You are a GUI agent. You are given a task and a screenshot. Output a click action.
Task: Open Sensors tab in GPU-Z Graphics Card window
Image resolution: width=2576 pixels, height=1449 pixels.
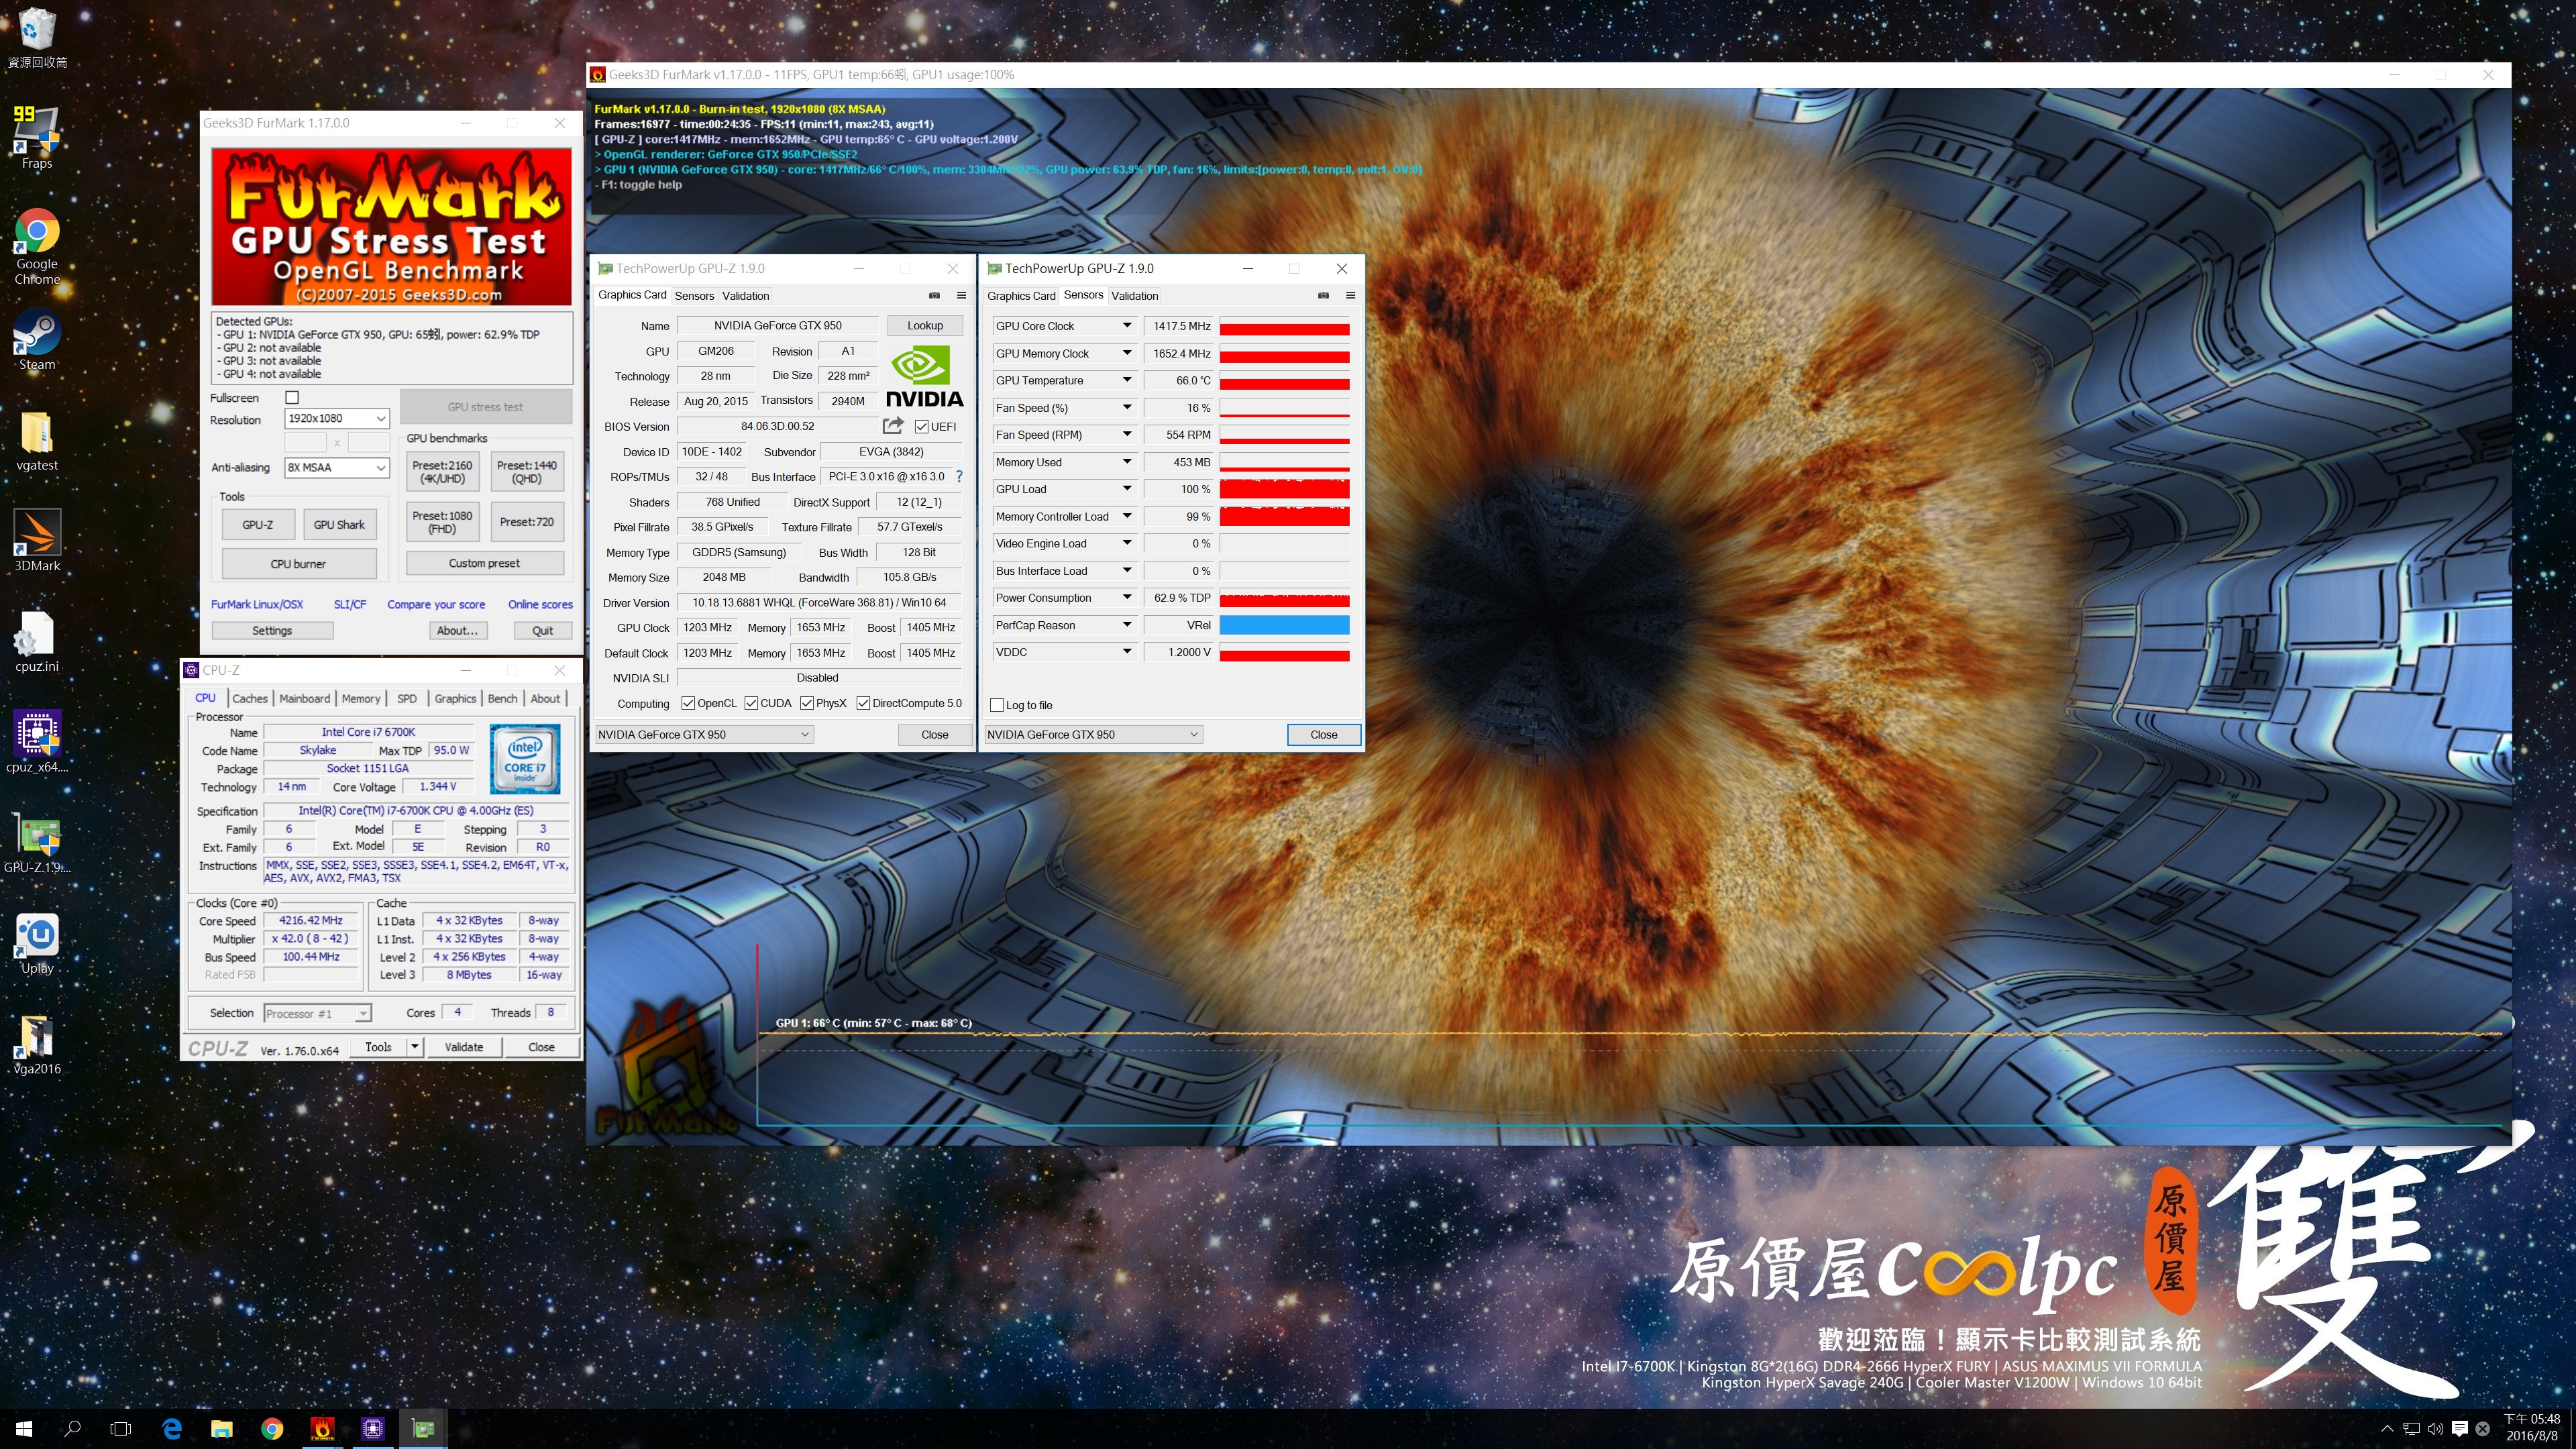point(694,296)
